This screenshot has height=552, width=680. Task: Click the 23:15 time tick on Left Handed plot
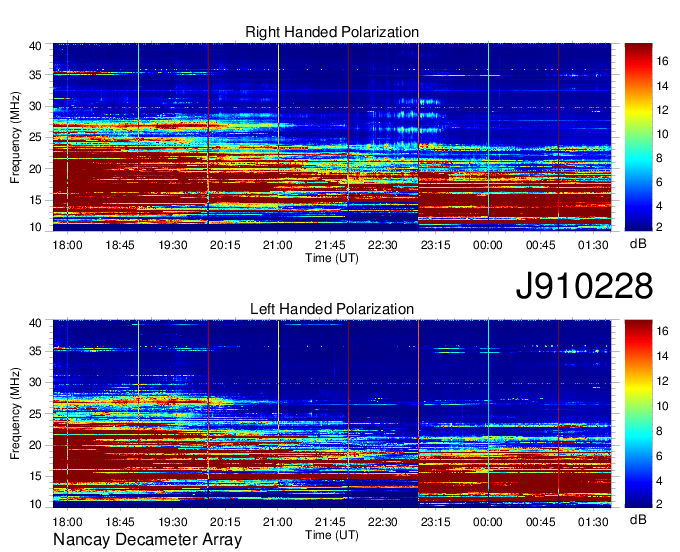pyautogui.click(x=435, y=522)
